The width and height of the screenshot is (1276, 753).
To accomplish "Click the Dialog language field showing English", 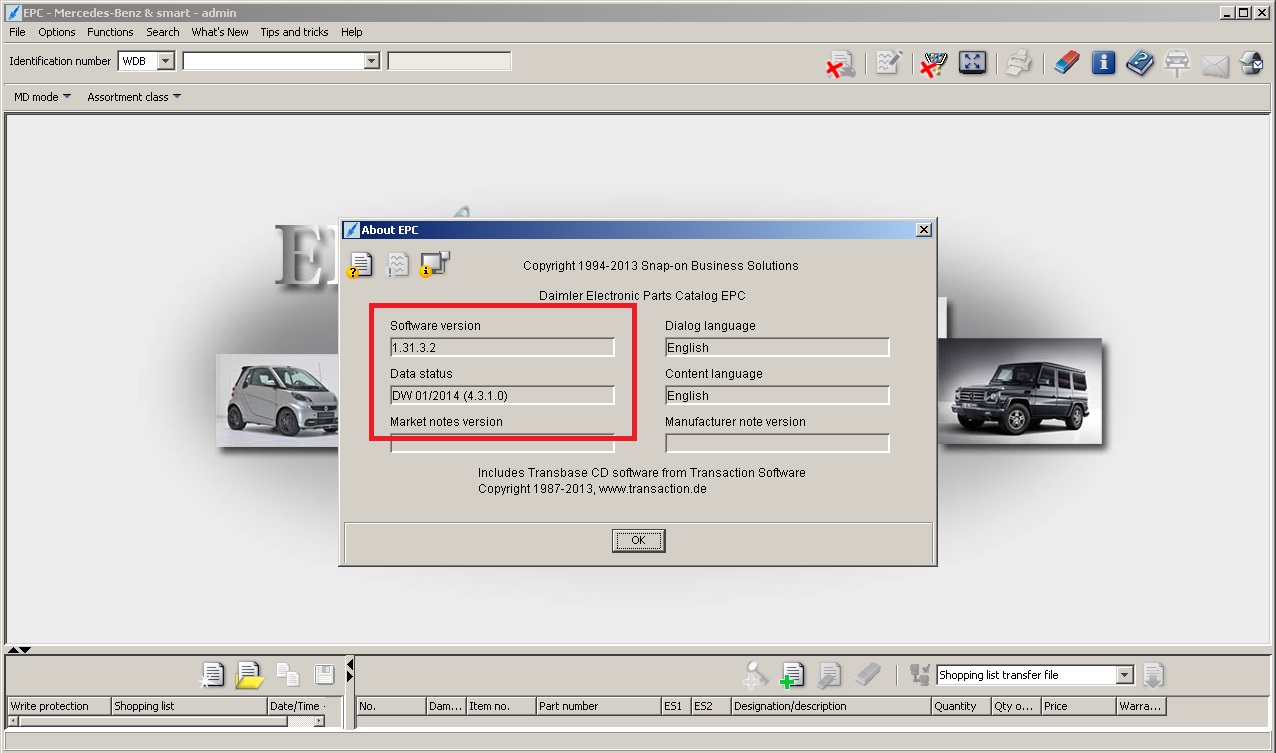I will click(777, 347).
